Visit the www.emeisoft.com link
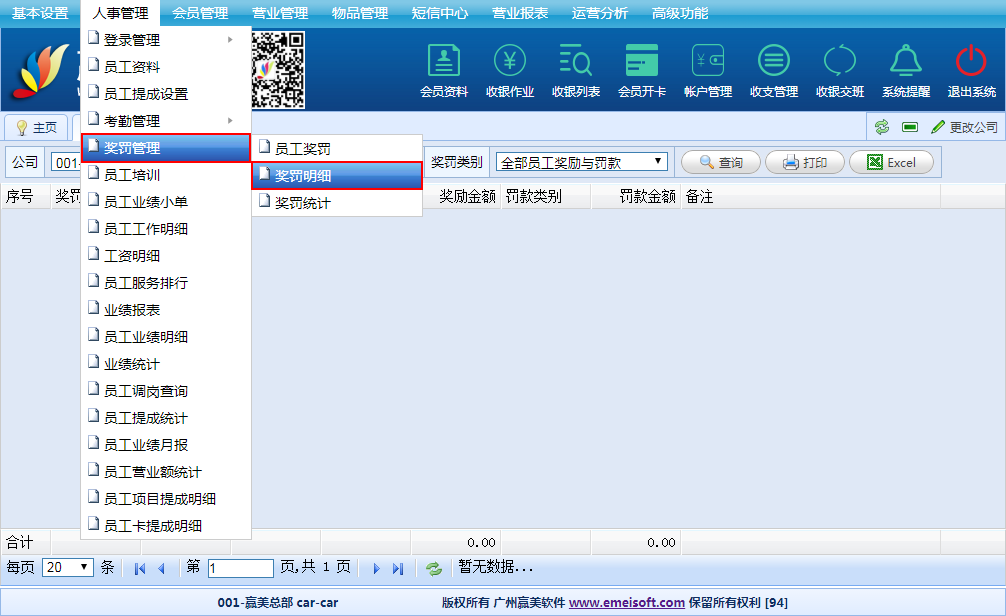Image resolution: width=1006 pixels, height=616 pixels. point(627,602)
